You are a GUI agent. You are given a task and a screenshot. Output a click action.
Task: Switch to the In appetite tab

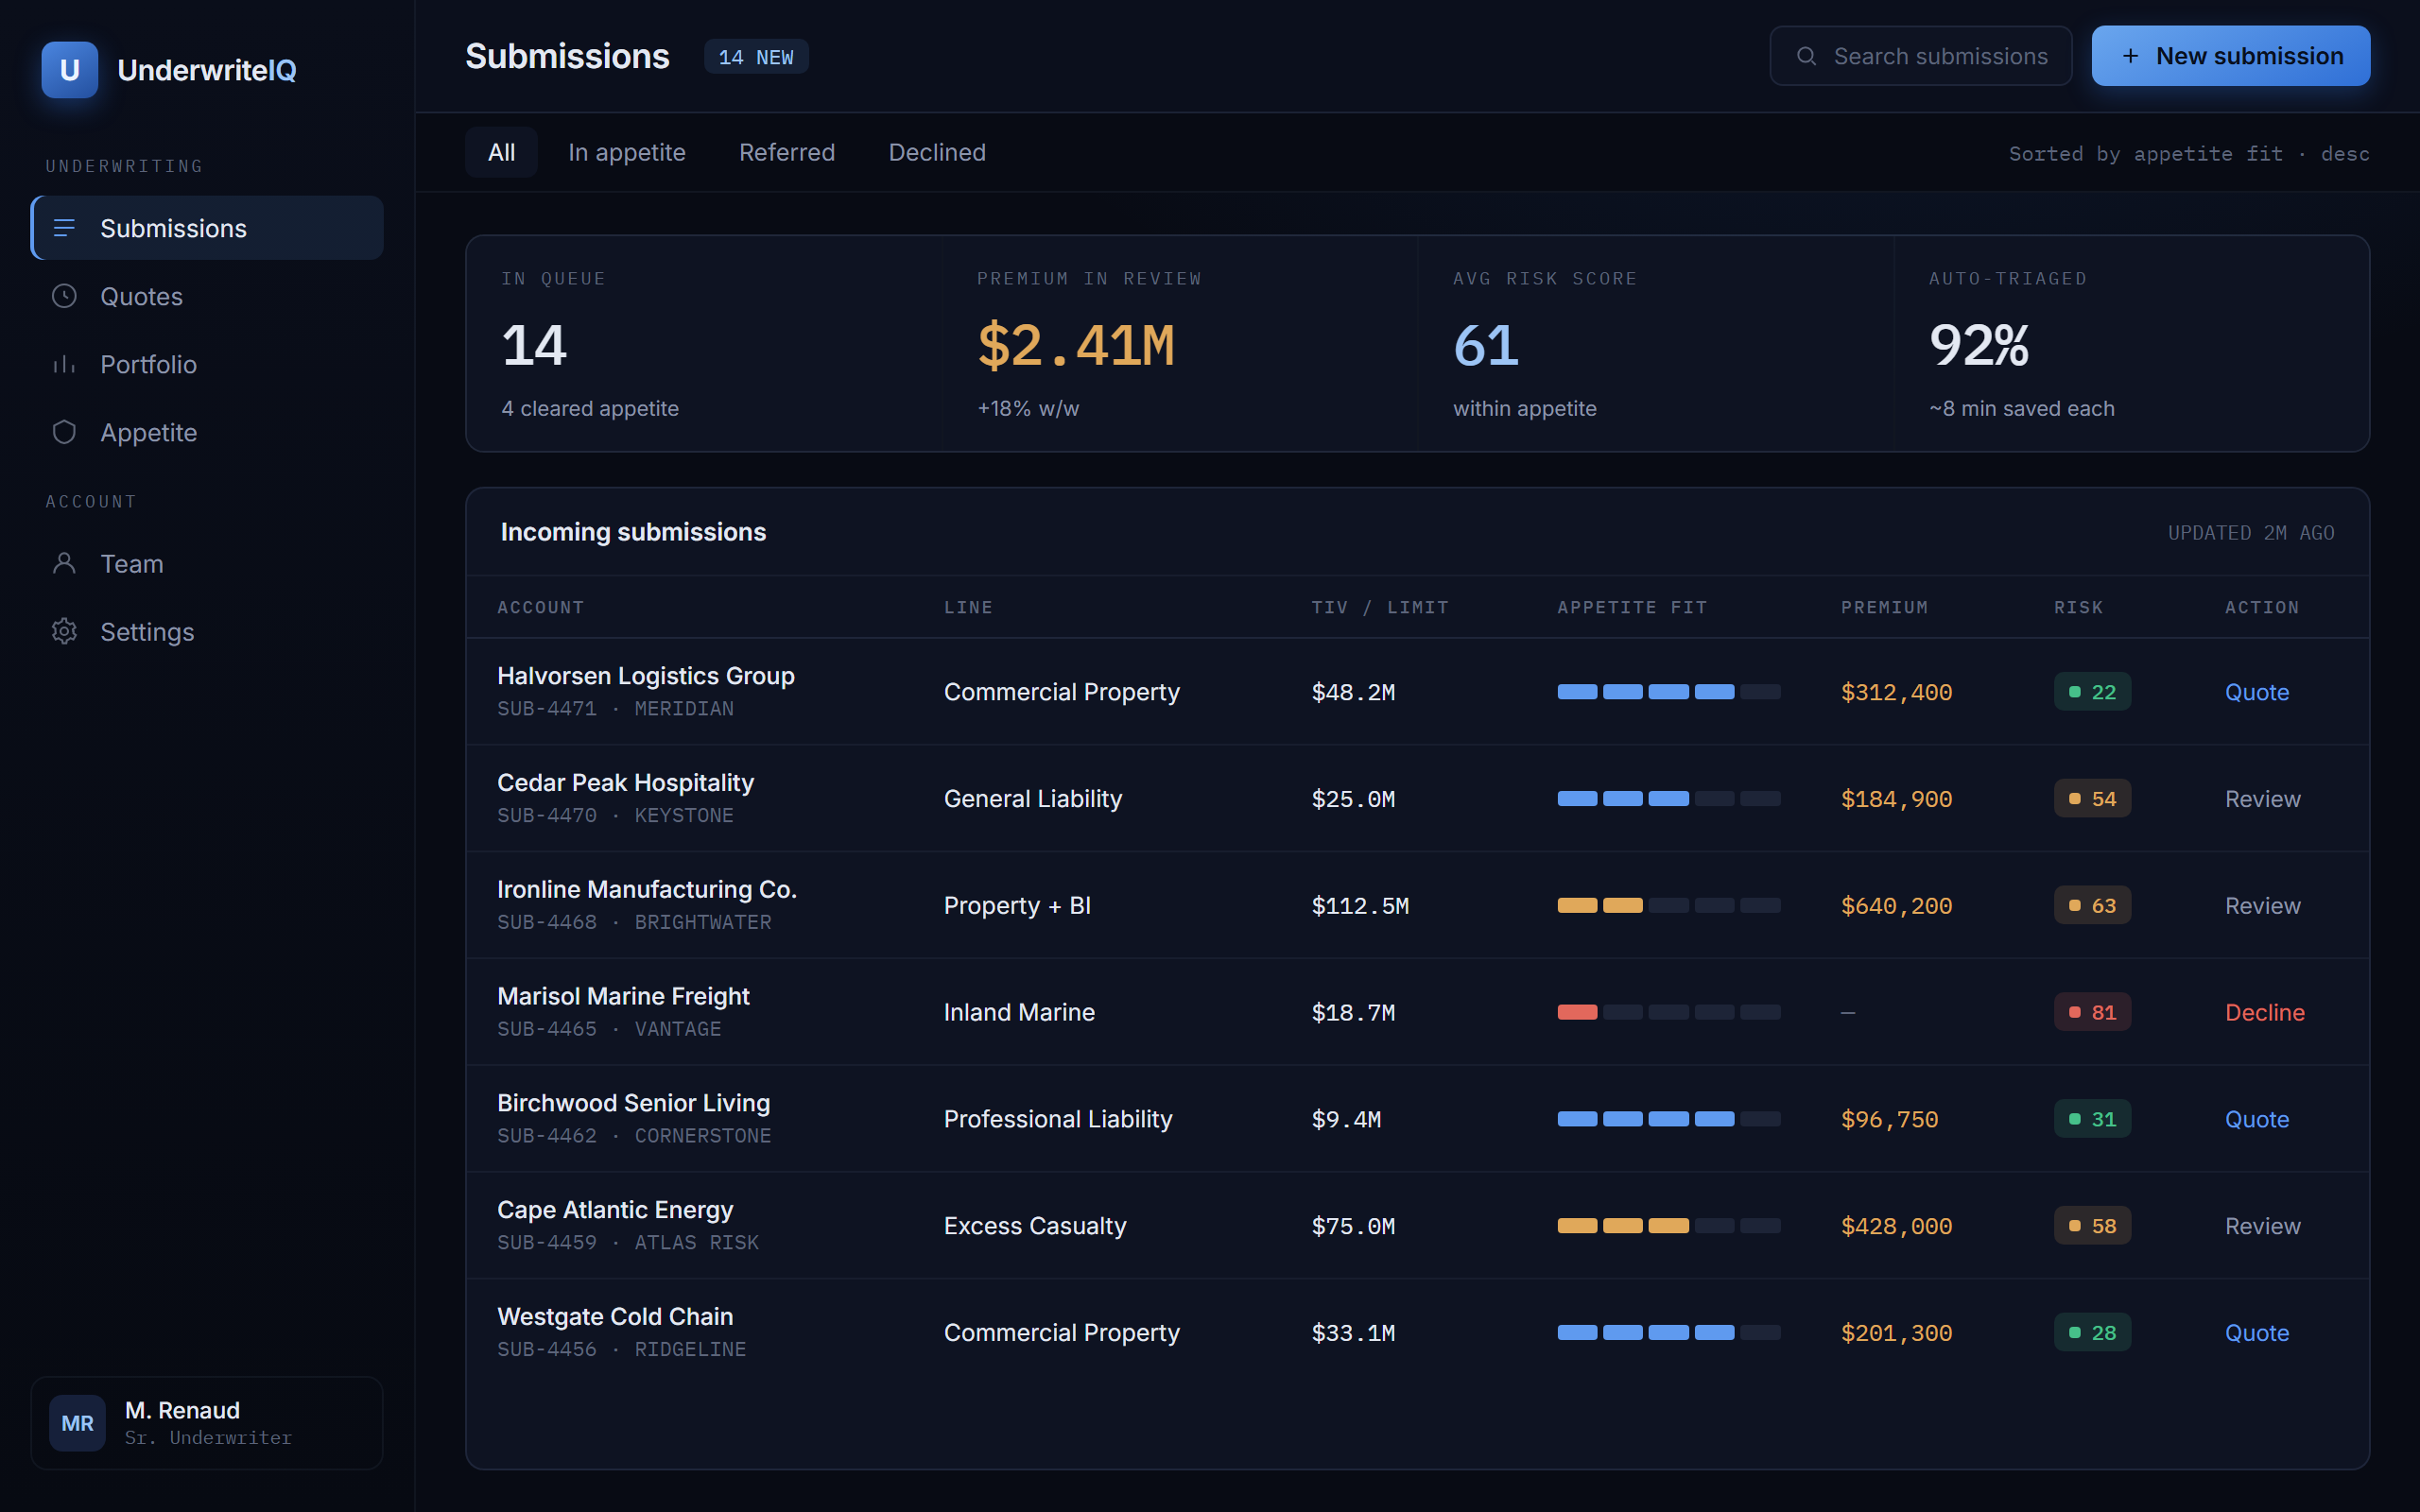pos(627,152)
